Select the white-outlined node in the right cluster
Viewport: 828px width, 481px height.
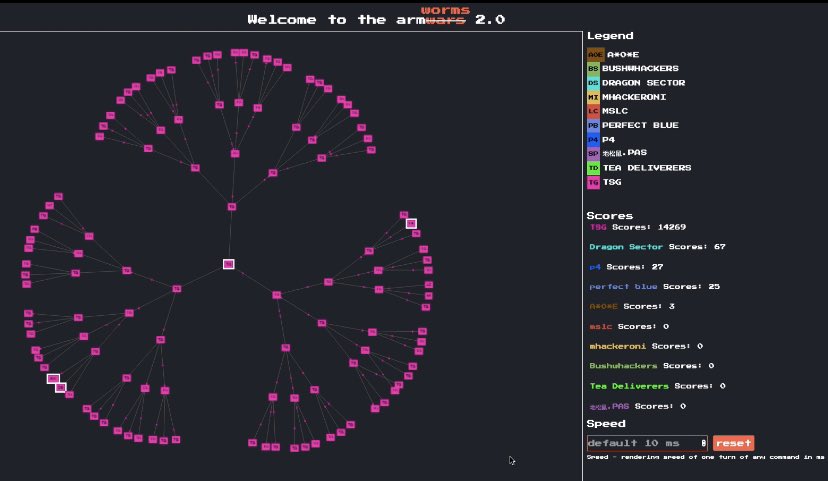click(411, 223)
